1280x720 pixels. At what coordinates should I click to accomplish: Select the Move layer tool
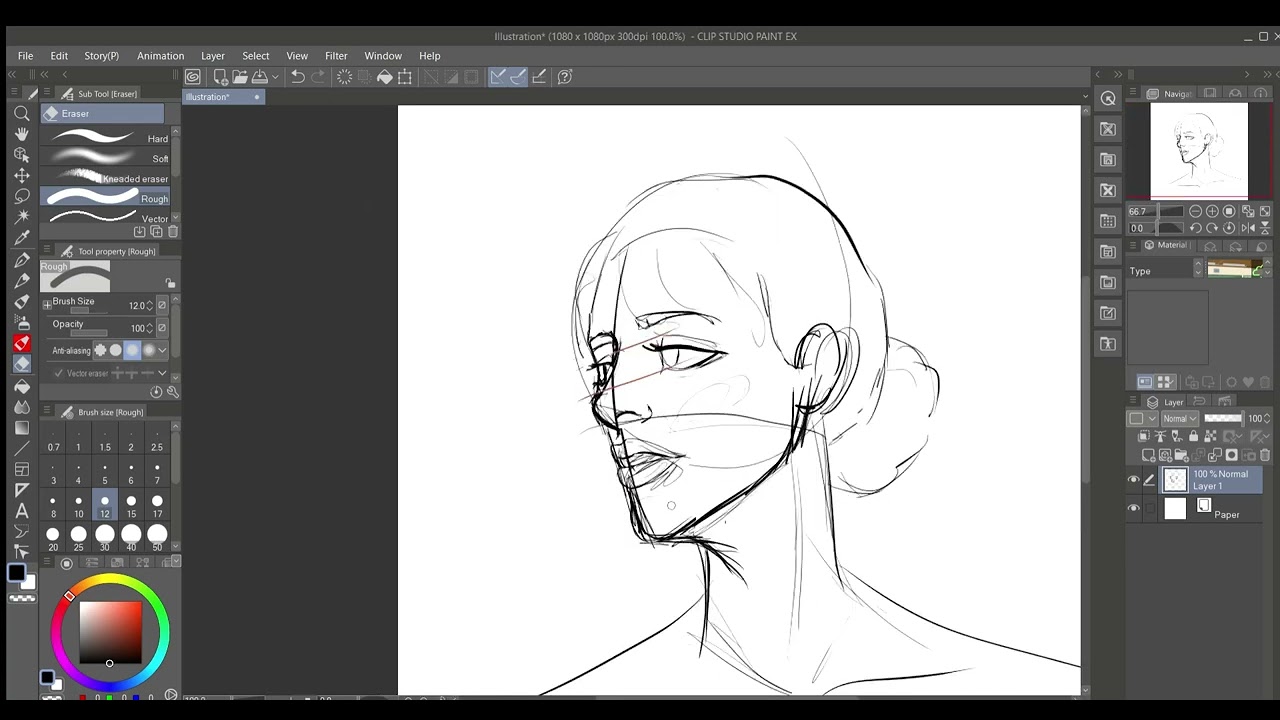(22, 175)
